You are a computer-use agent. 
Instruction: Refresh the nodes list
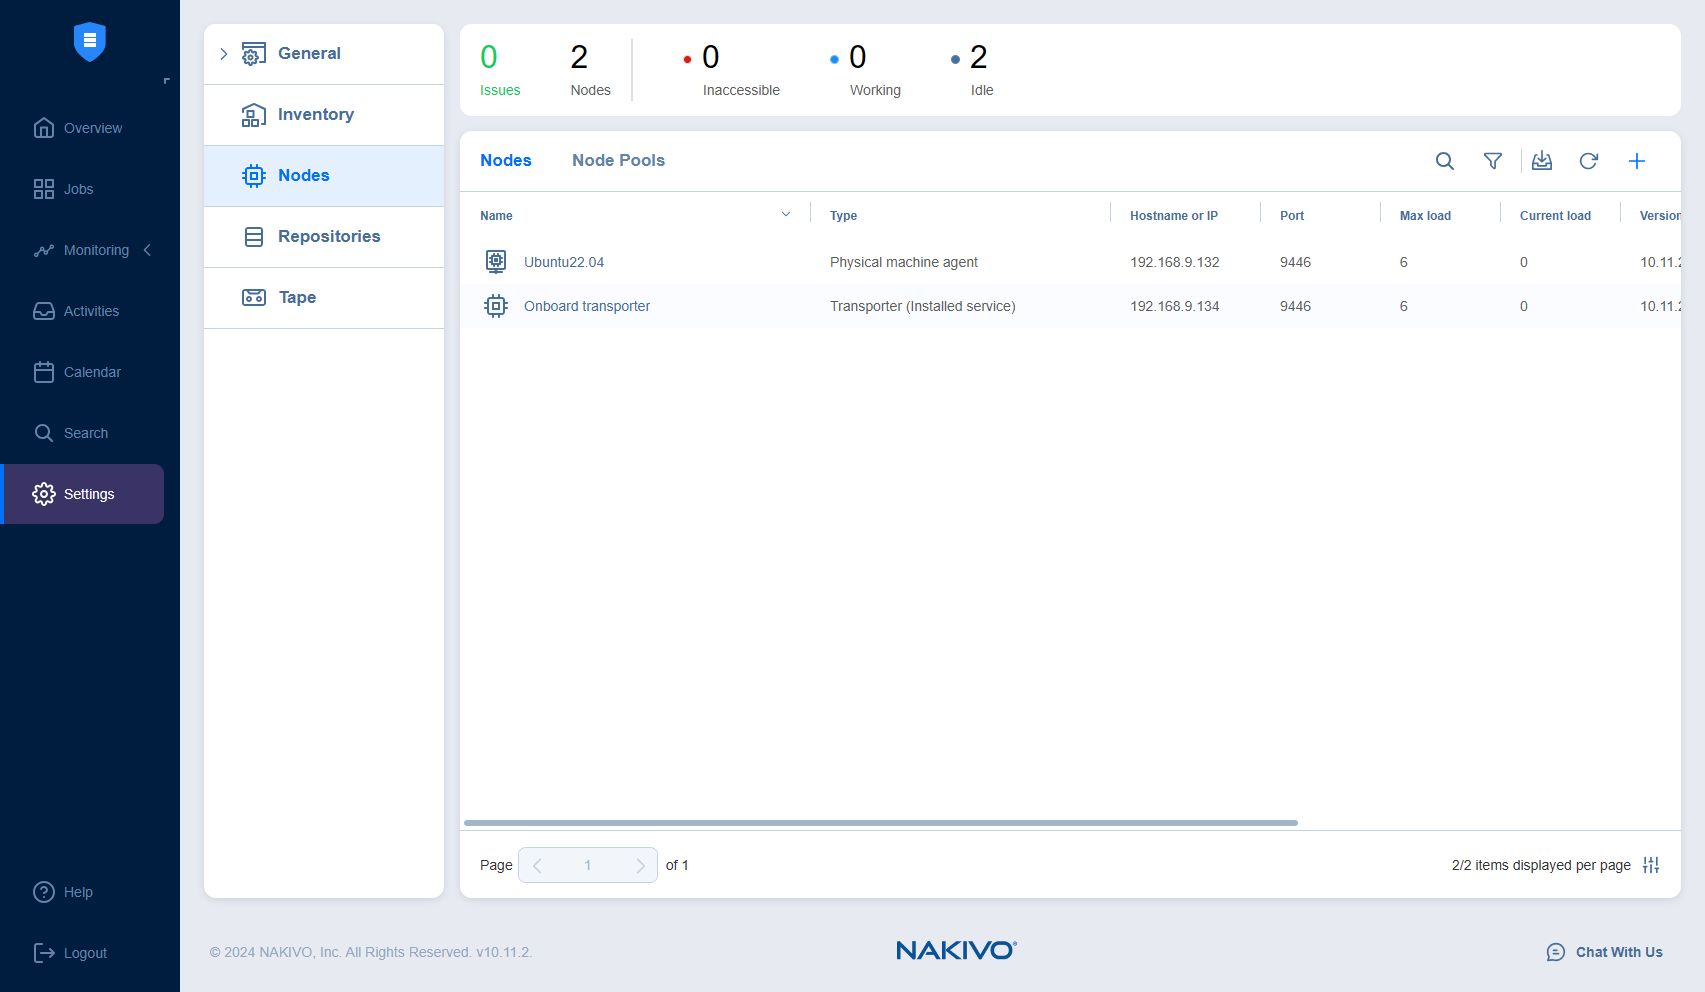1588,161
